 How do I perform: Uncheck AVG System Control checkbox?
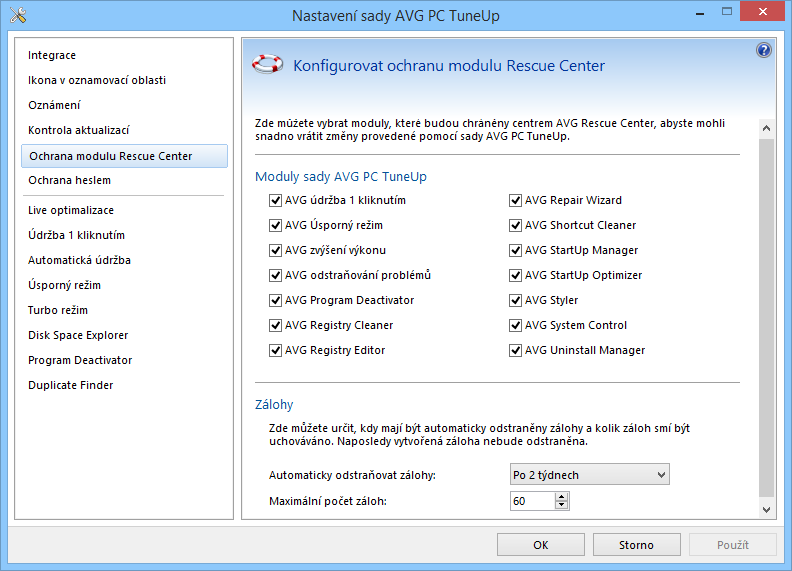(x=515, y=325)
